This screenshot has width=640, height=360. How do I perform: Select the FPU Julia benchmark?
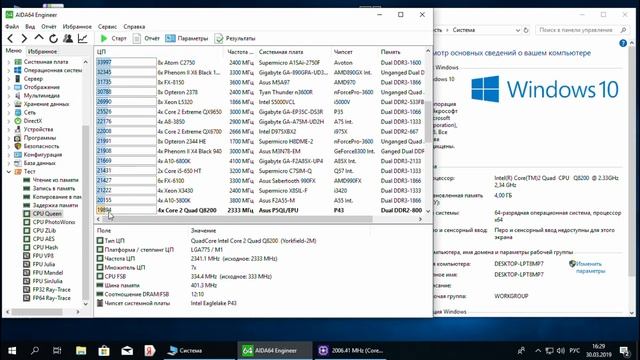click(x=44, y=264)
